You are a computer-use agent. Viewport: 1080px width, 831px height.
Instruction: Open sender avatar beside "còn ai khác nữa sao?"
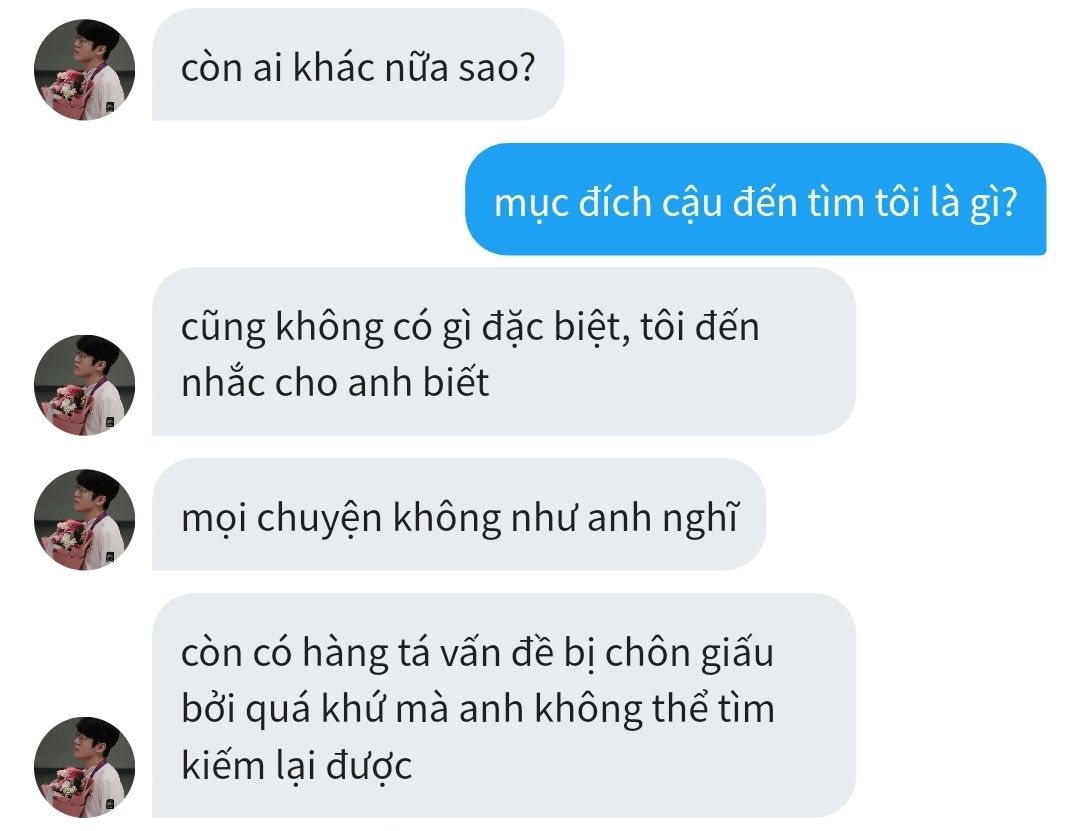84,70
